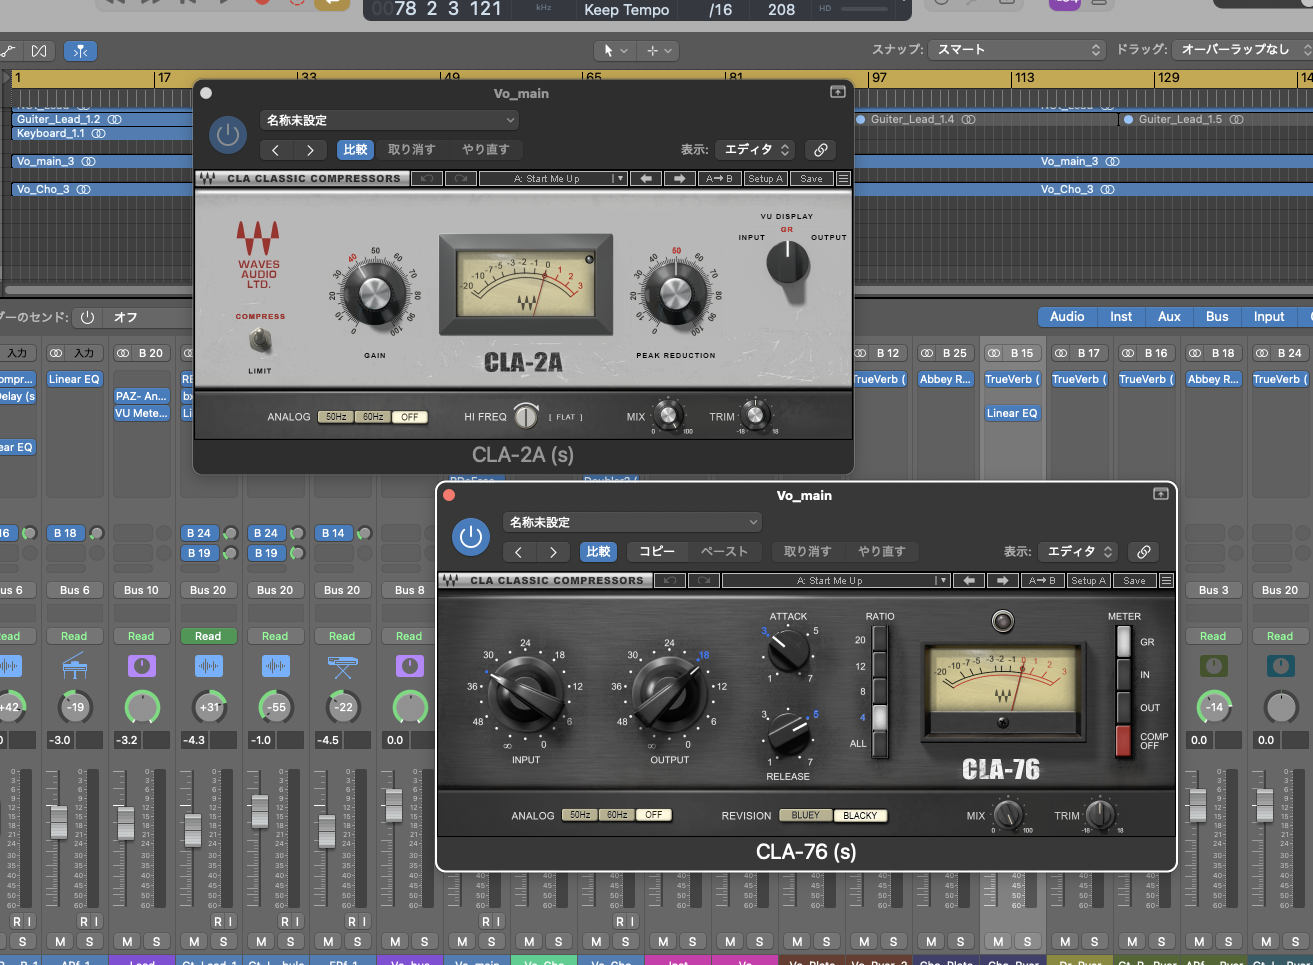Image resolution: width=1313 pixels, height=965 pixels.
Task: Click the コピー button in CLA-76 window
Action: [657, 552]
